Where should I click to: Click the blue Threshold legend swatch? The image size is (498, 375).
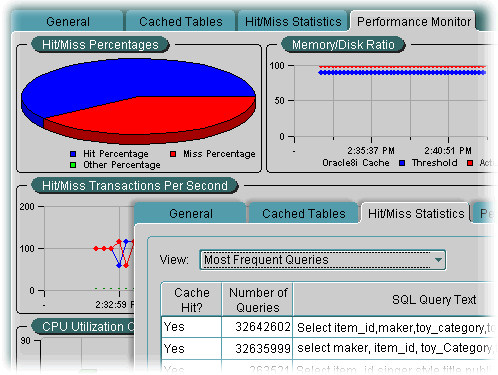tap(402, 163)
